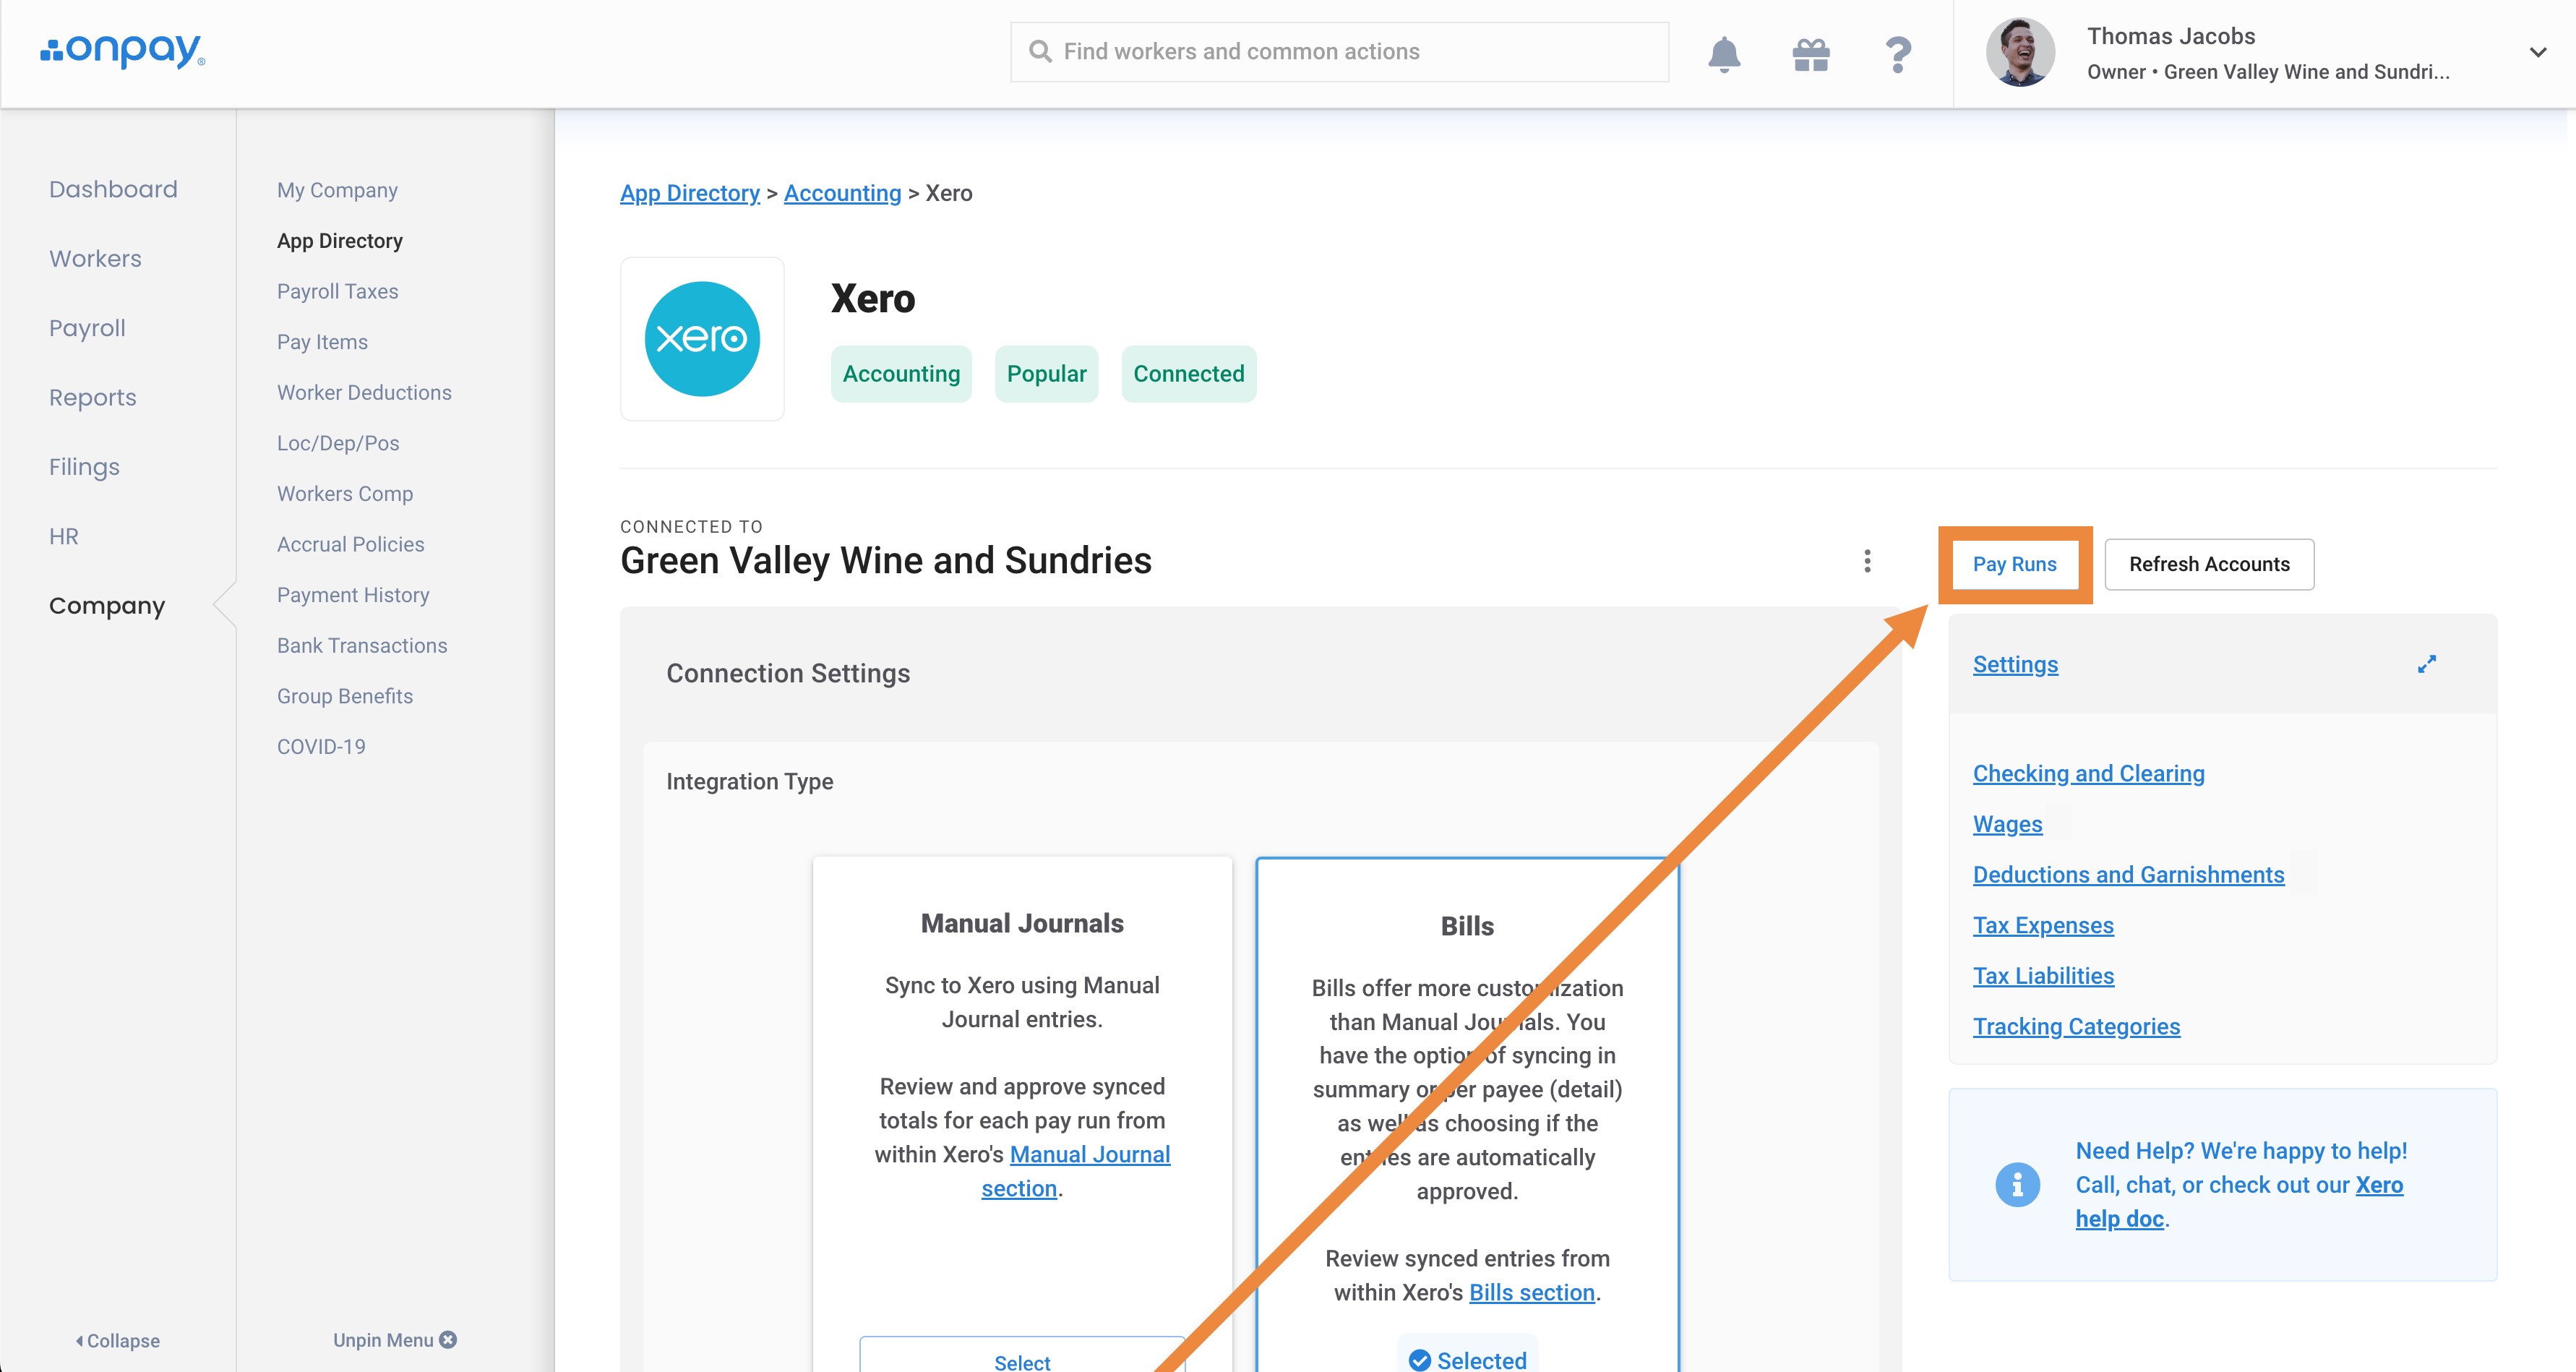Click the search workers input field
The image size is (2576, 1372).
point(1339,52)
